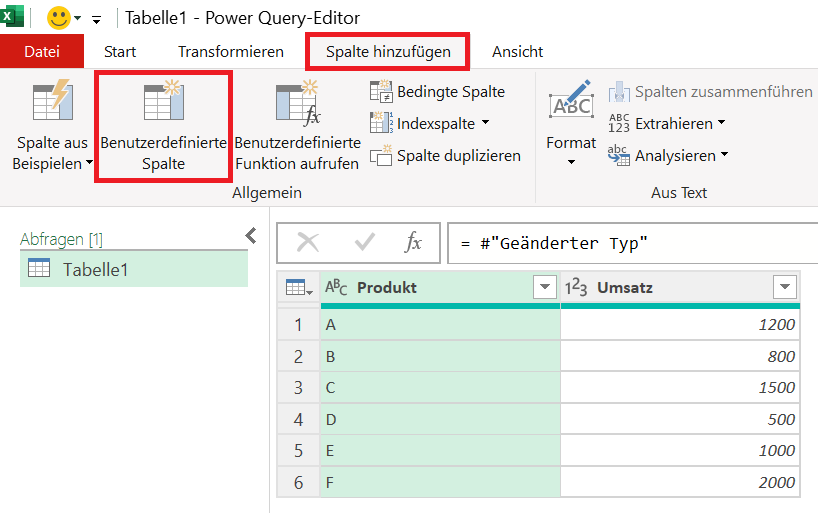Click the Umsatz value 1500
This screenshot has width=818, height=513.
[x=680, y=388]
